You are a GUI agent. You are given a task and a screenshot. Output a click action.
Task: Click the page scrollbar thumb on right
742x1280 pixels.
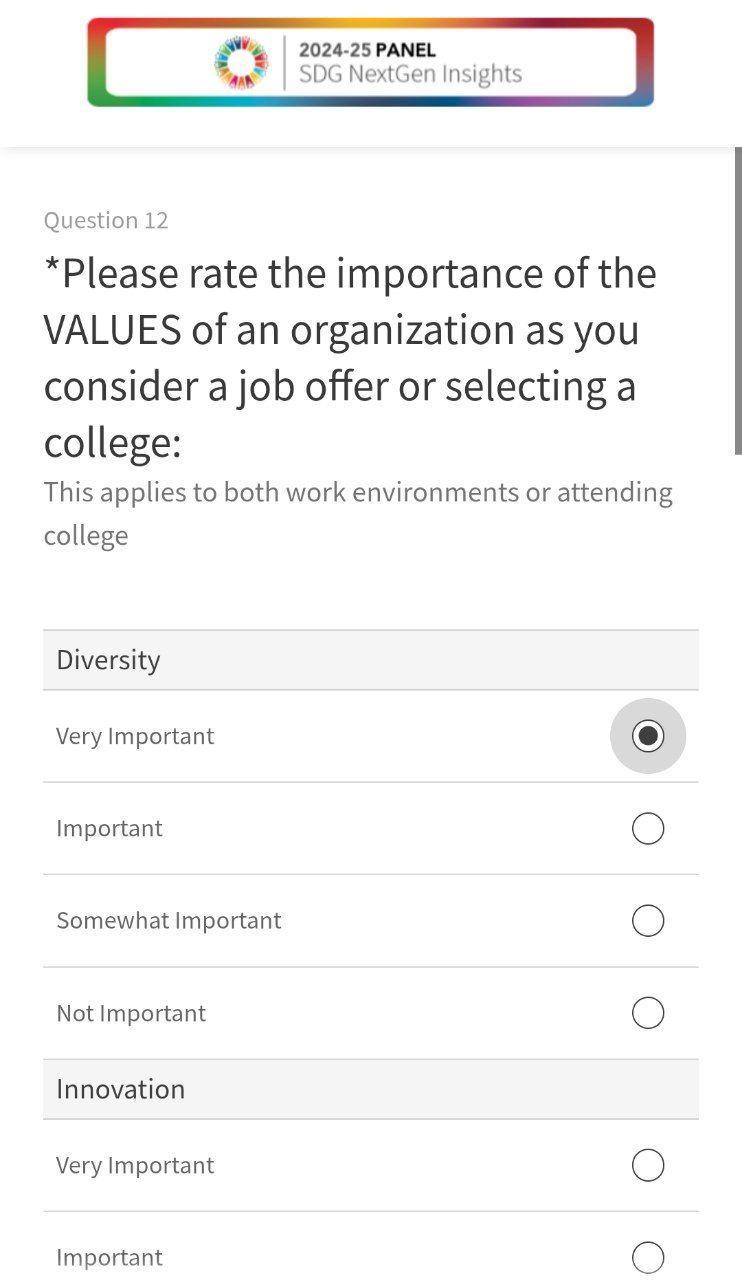(738, 300)
